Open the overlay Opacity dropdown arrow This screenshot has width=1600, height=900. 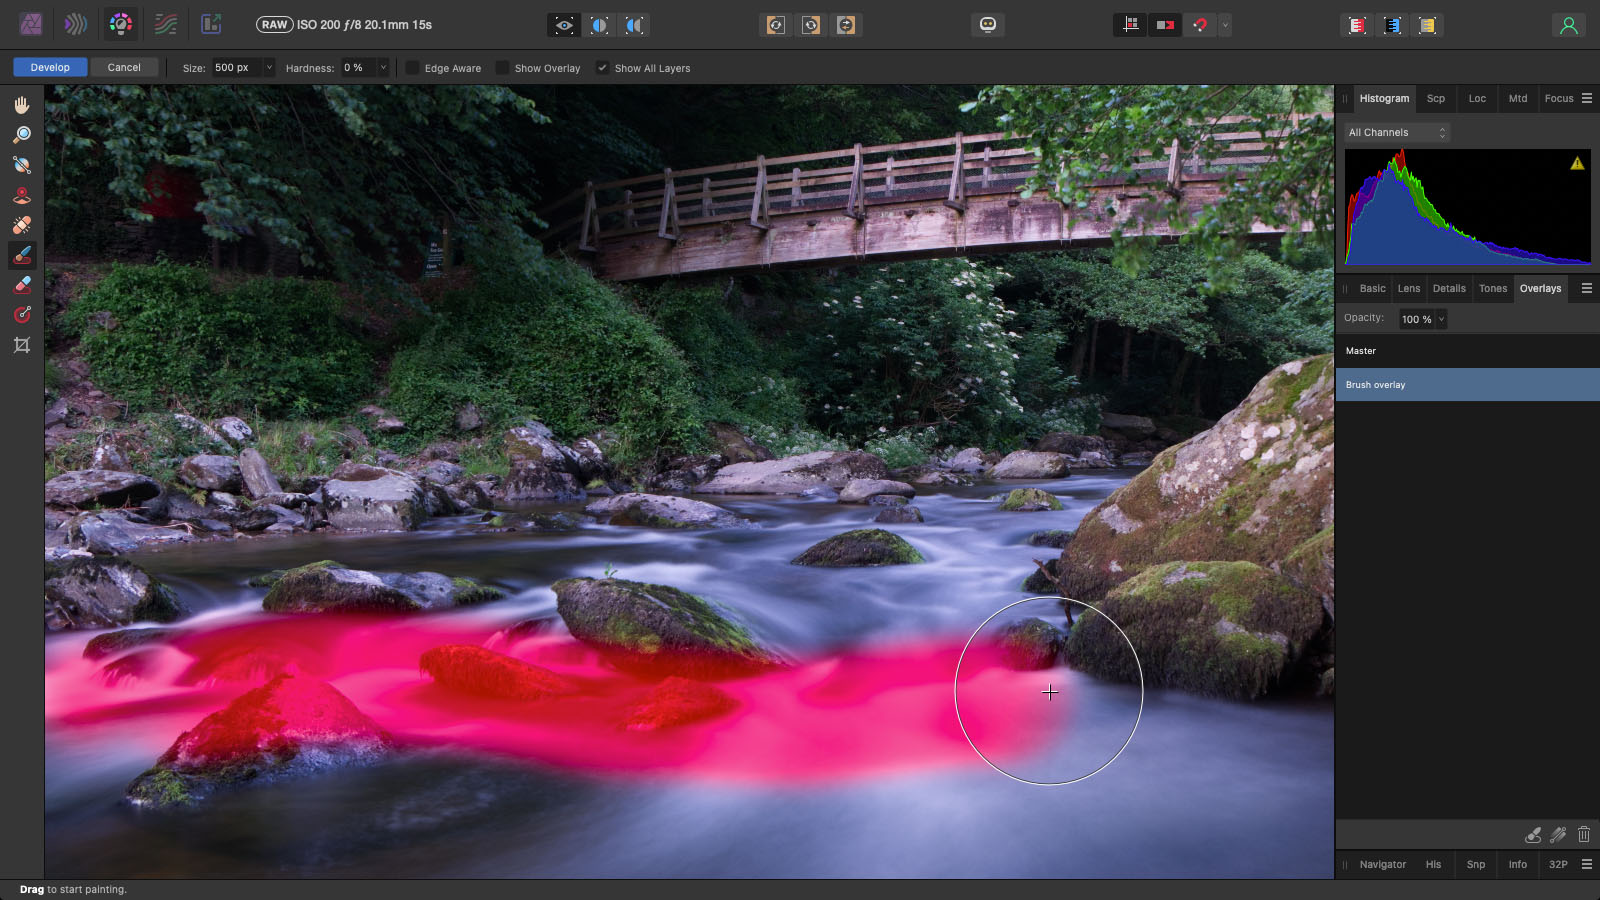click(1441, 319)
